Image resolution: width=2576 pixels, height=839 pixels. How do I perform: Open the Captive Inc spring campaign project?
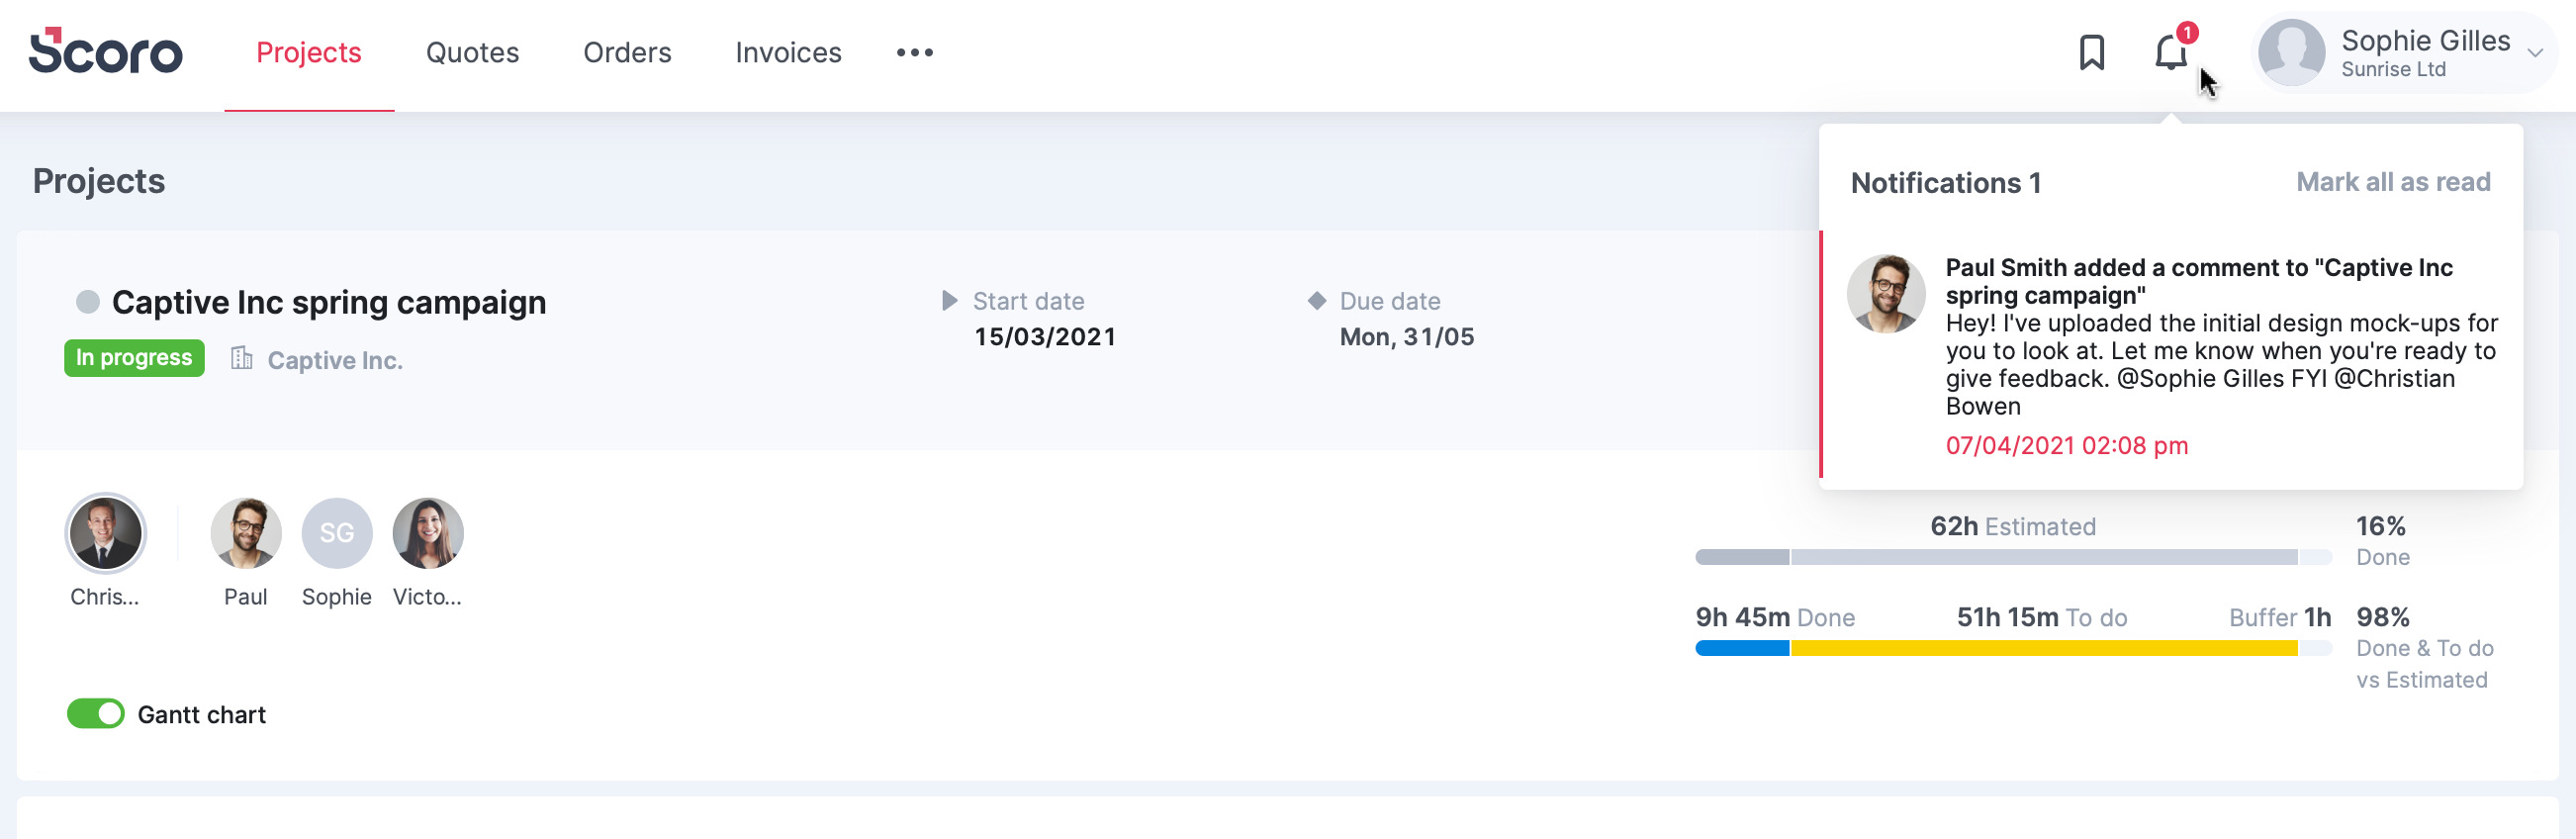(x=329, y=302)
